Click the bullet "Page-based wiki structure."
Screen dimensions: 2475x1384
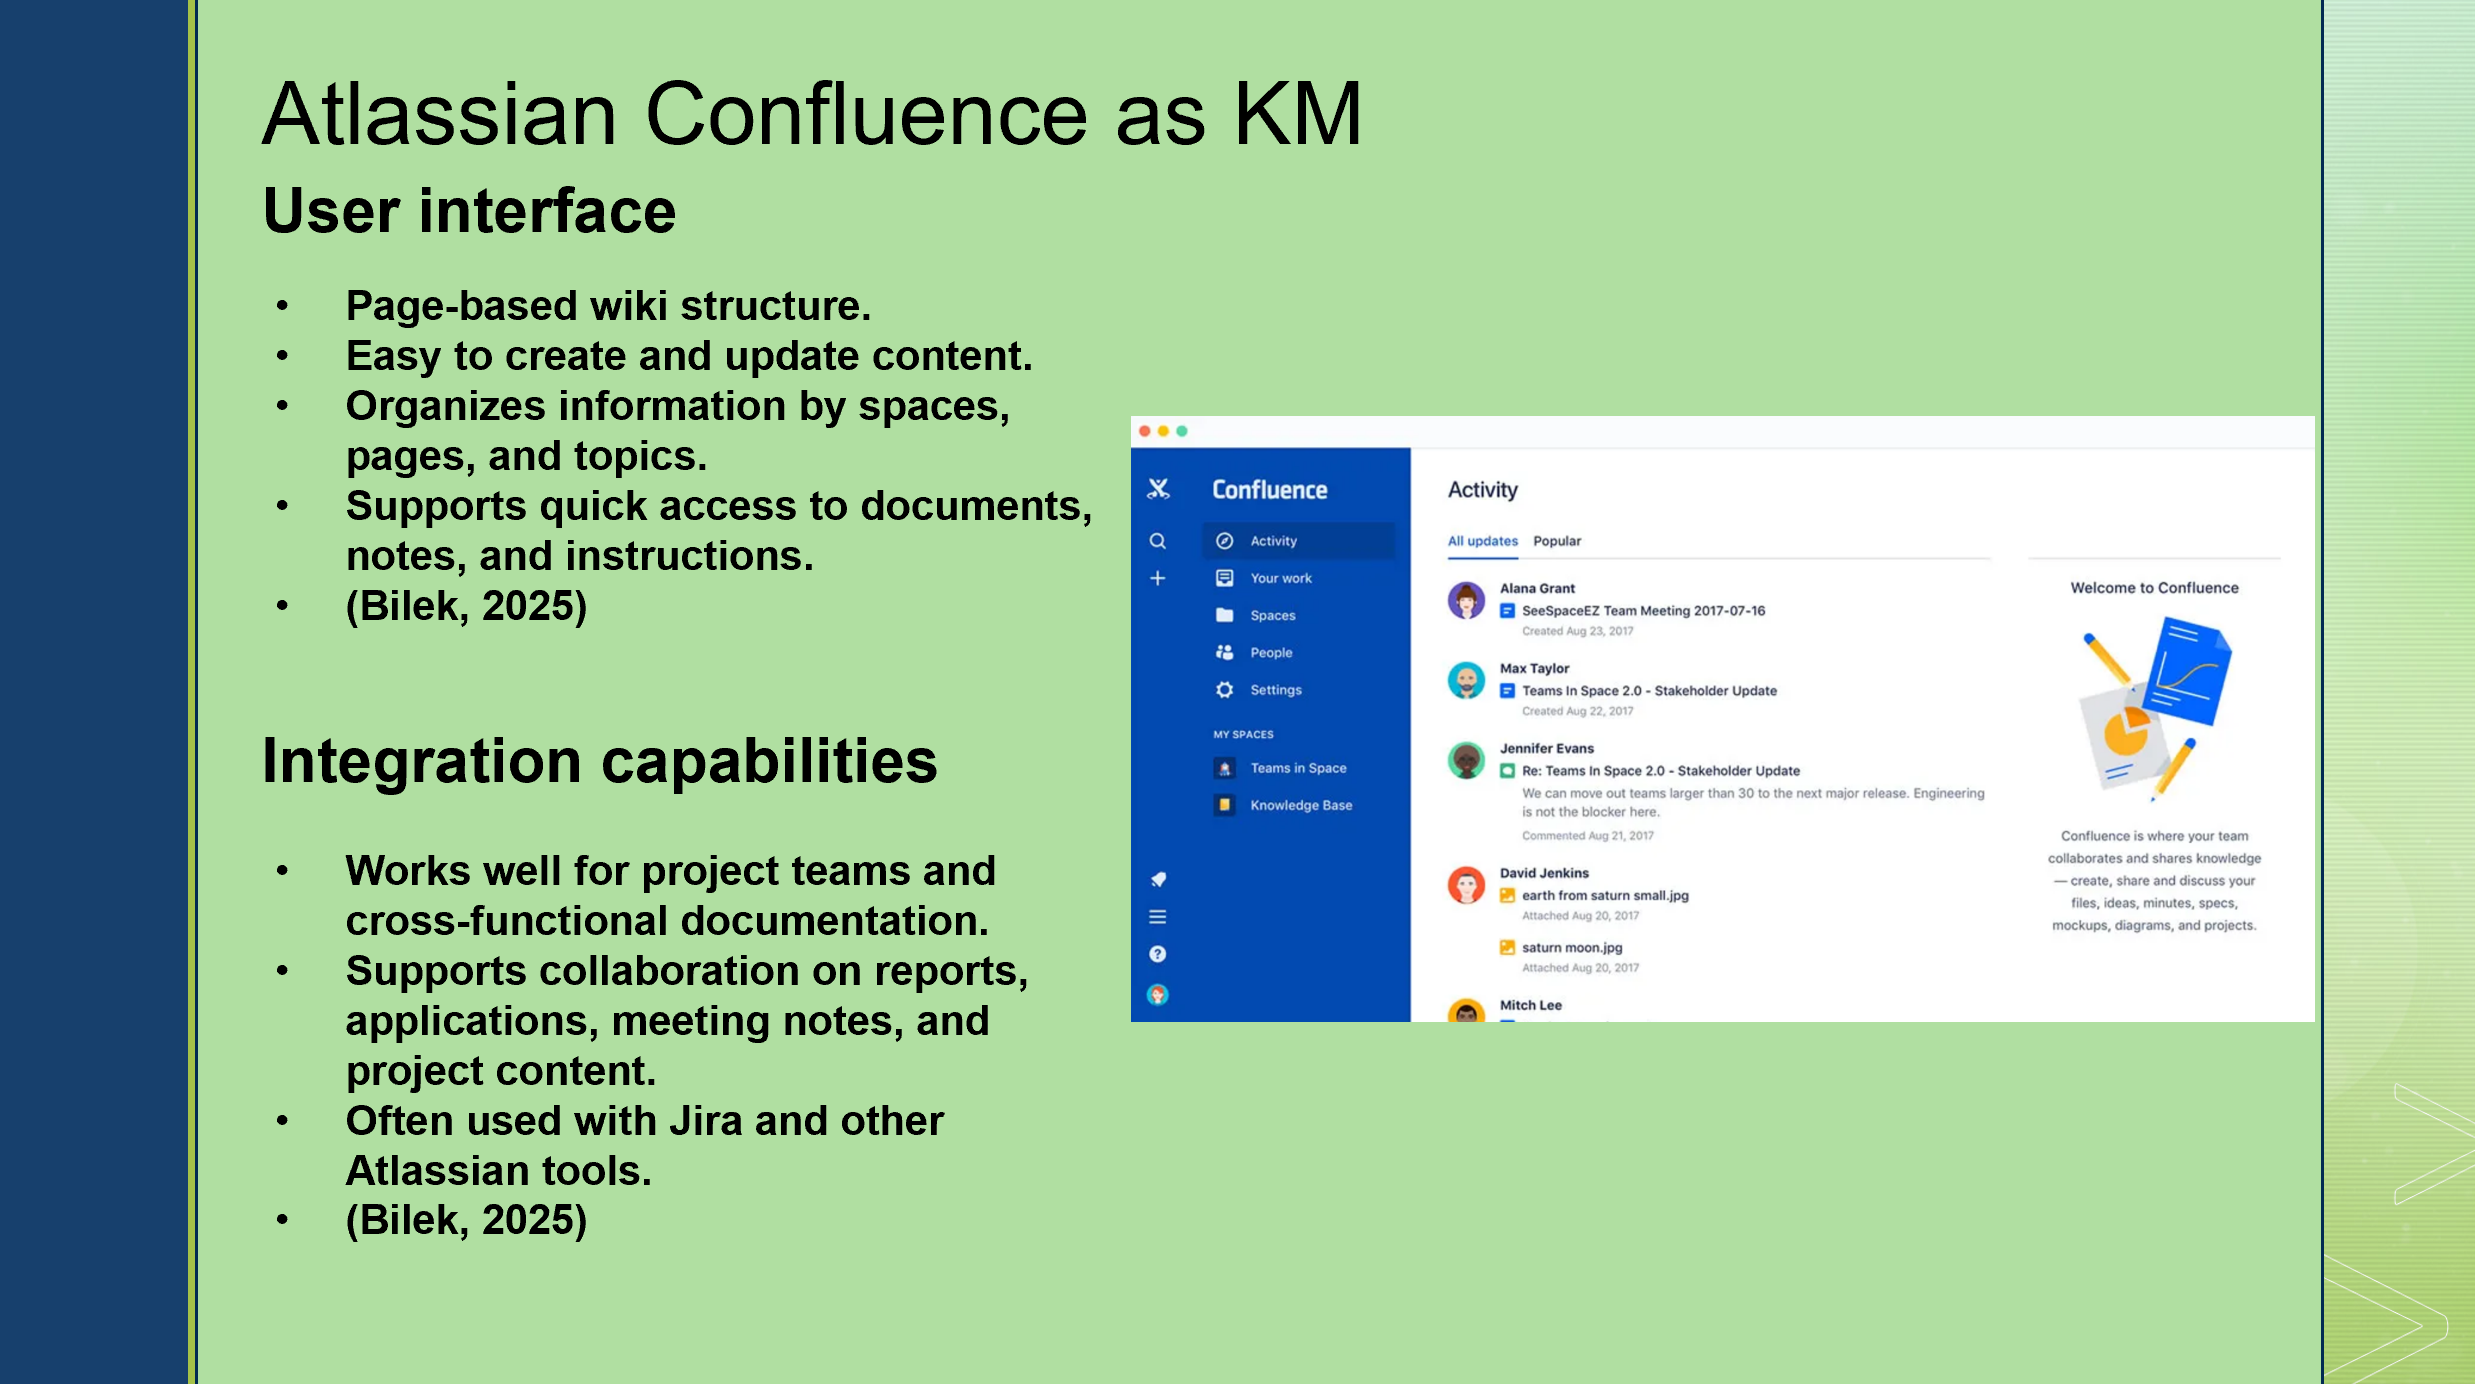coord(608,306)
